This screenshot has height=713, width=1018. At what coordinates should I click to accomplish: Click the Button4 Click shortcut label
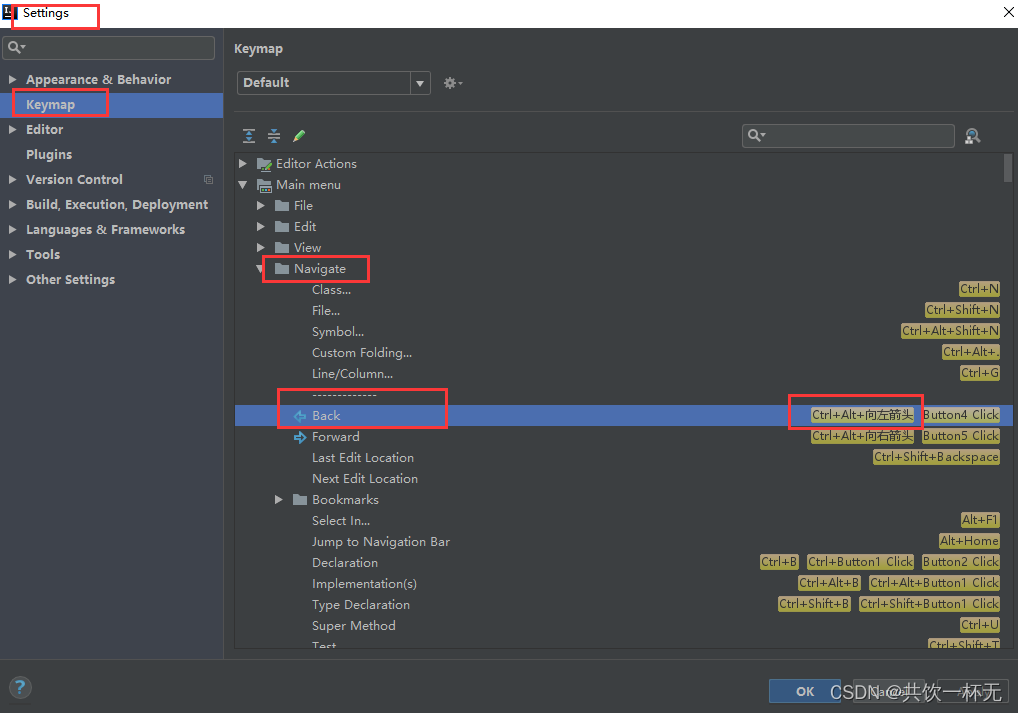[x=961, y=415]
